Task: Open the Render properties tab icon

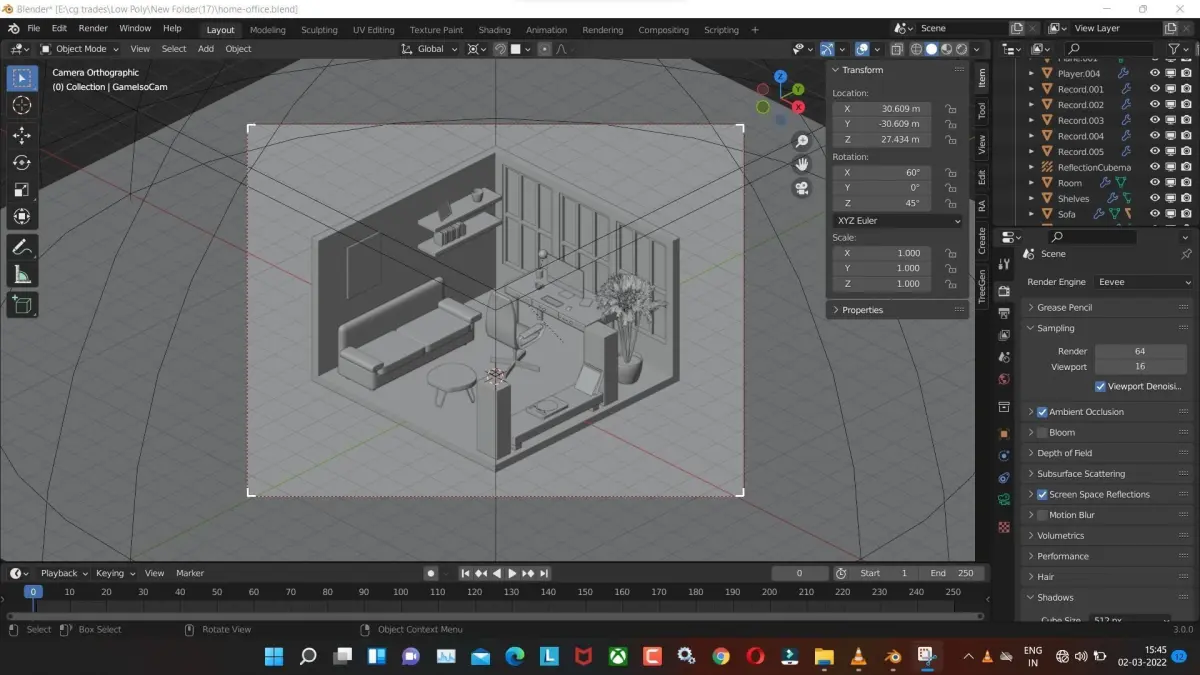Action: click(x=1005, y=290)
